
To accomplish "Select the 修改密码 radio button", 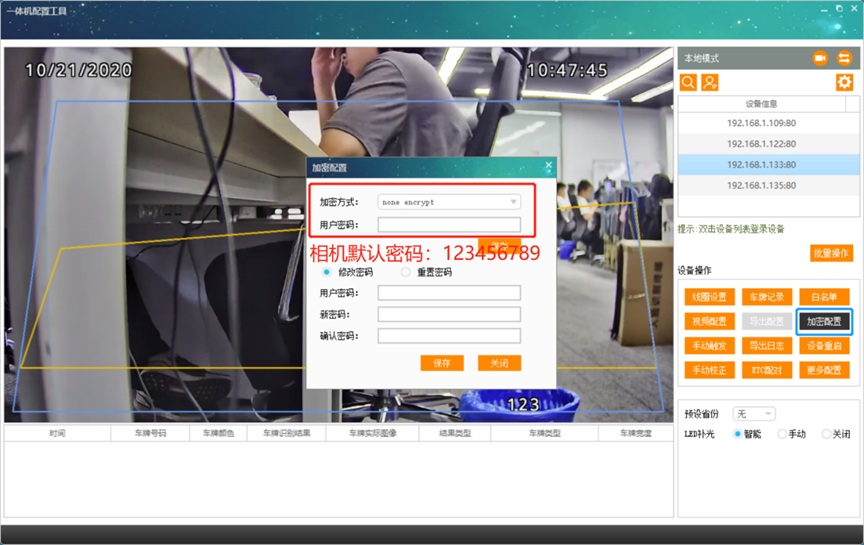I will (x=326, y=272).
